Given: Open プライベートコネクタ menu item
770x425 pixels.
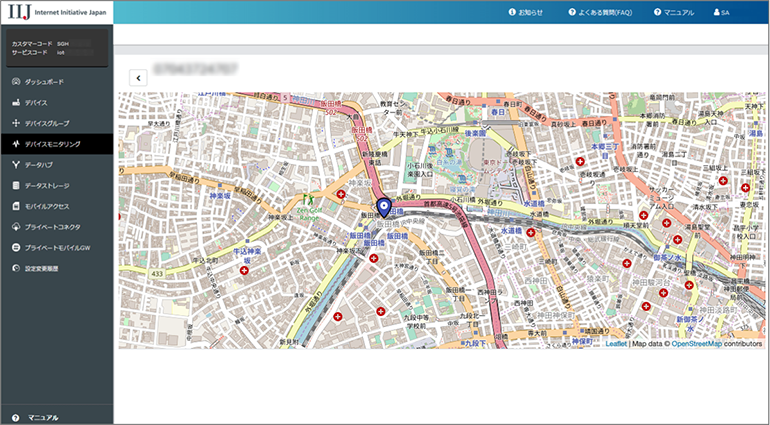Looking at the screenshot, I should [56, 227].
